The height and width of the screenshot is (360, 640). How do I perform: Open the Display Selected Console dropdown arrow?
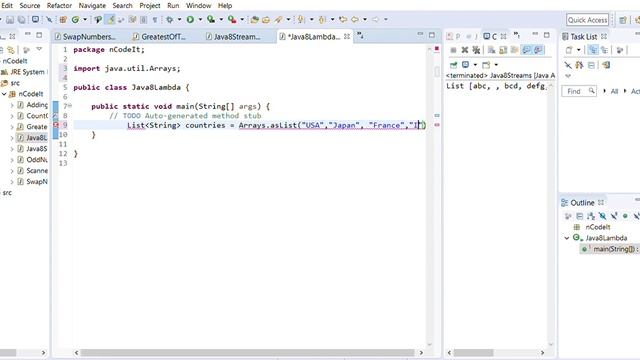click(475, 65)
